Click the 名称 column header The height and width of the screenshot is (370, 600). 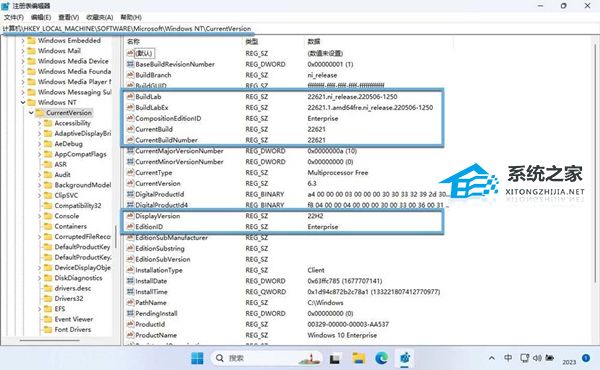133,41
